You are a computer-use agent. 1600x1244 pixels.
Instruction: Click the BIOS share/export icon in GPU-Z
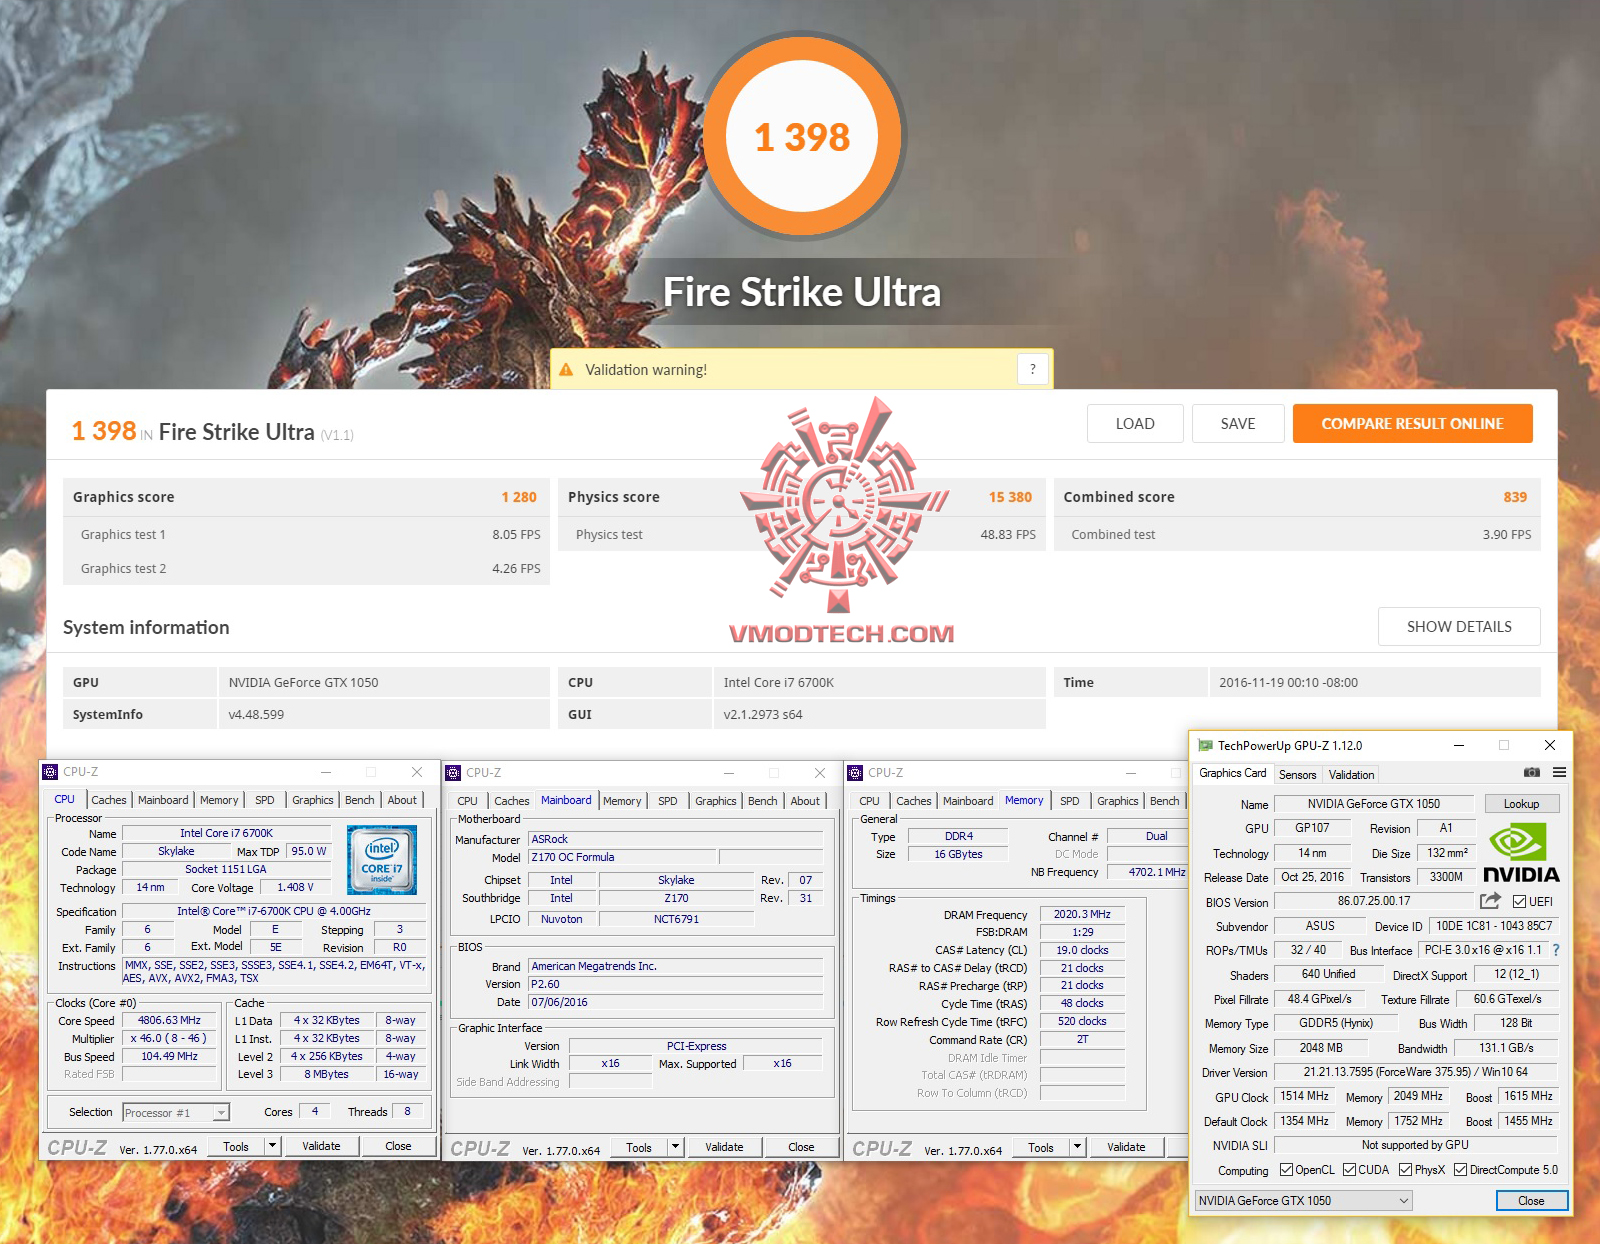tap(1490, 901)
